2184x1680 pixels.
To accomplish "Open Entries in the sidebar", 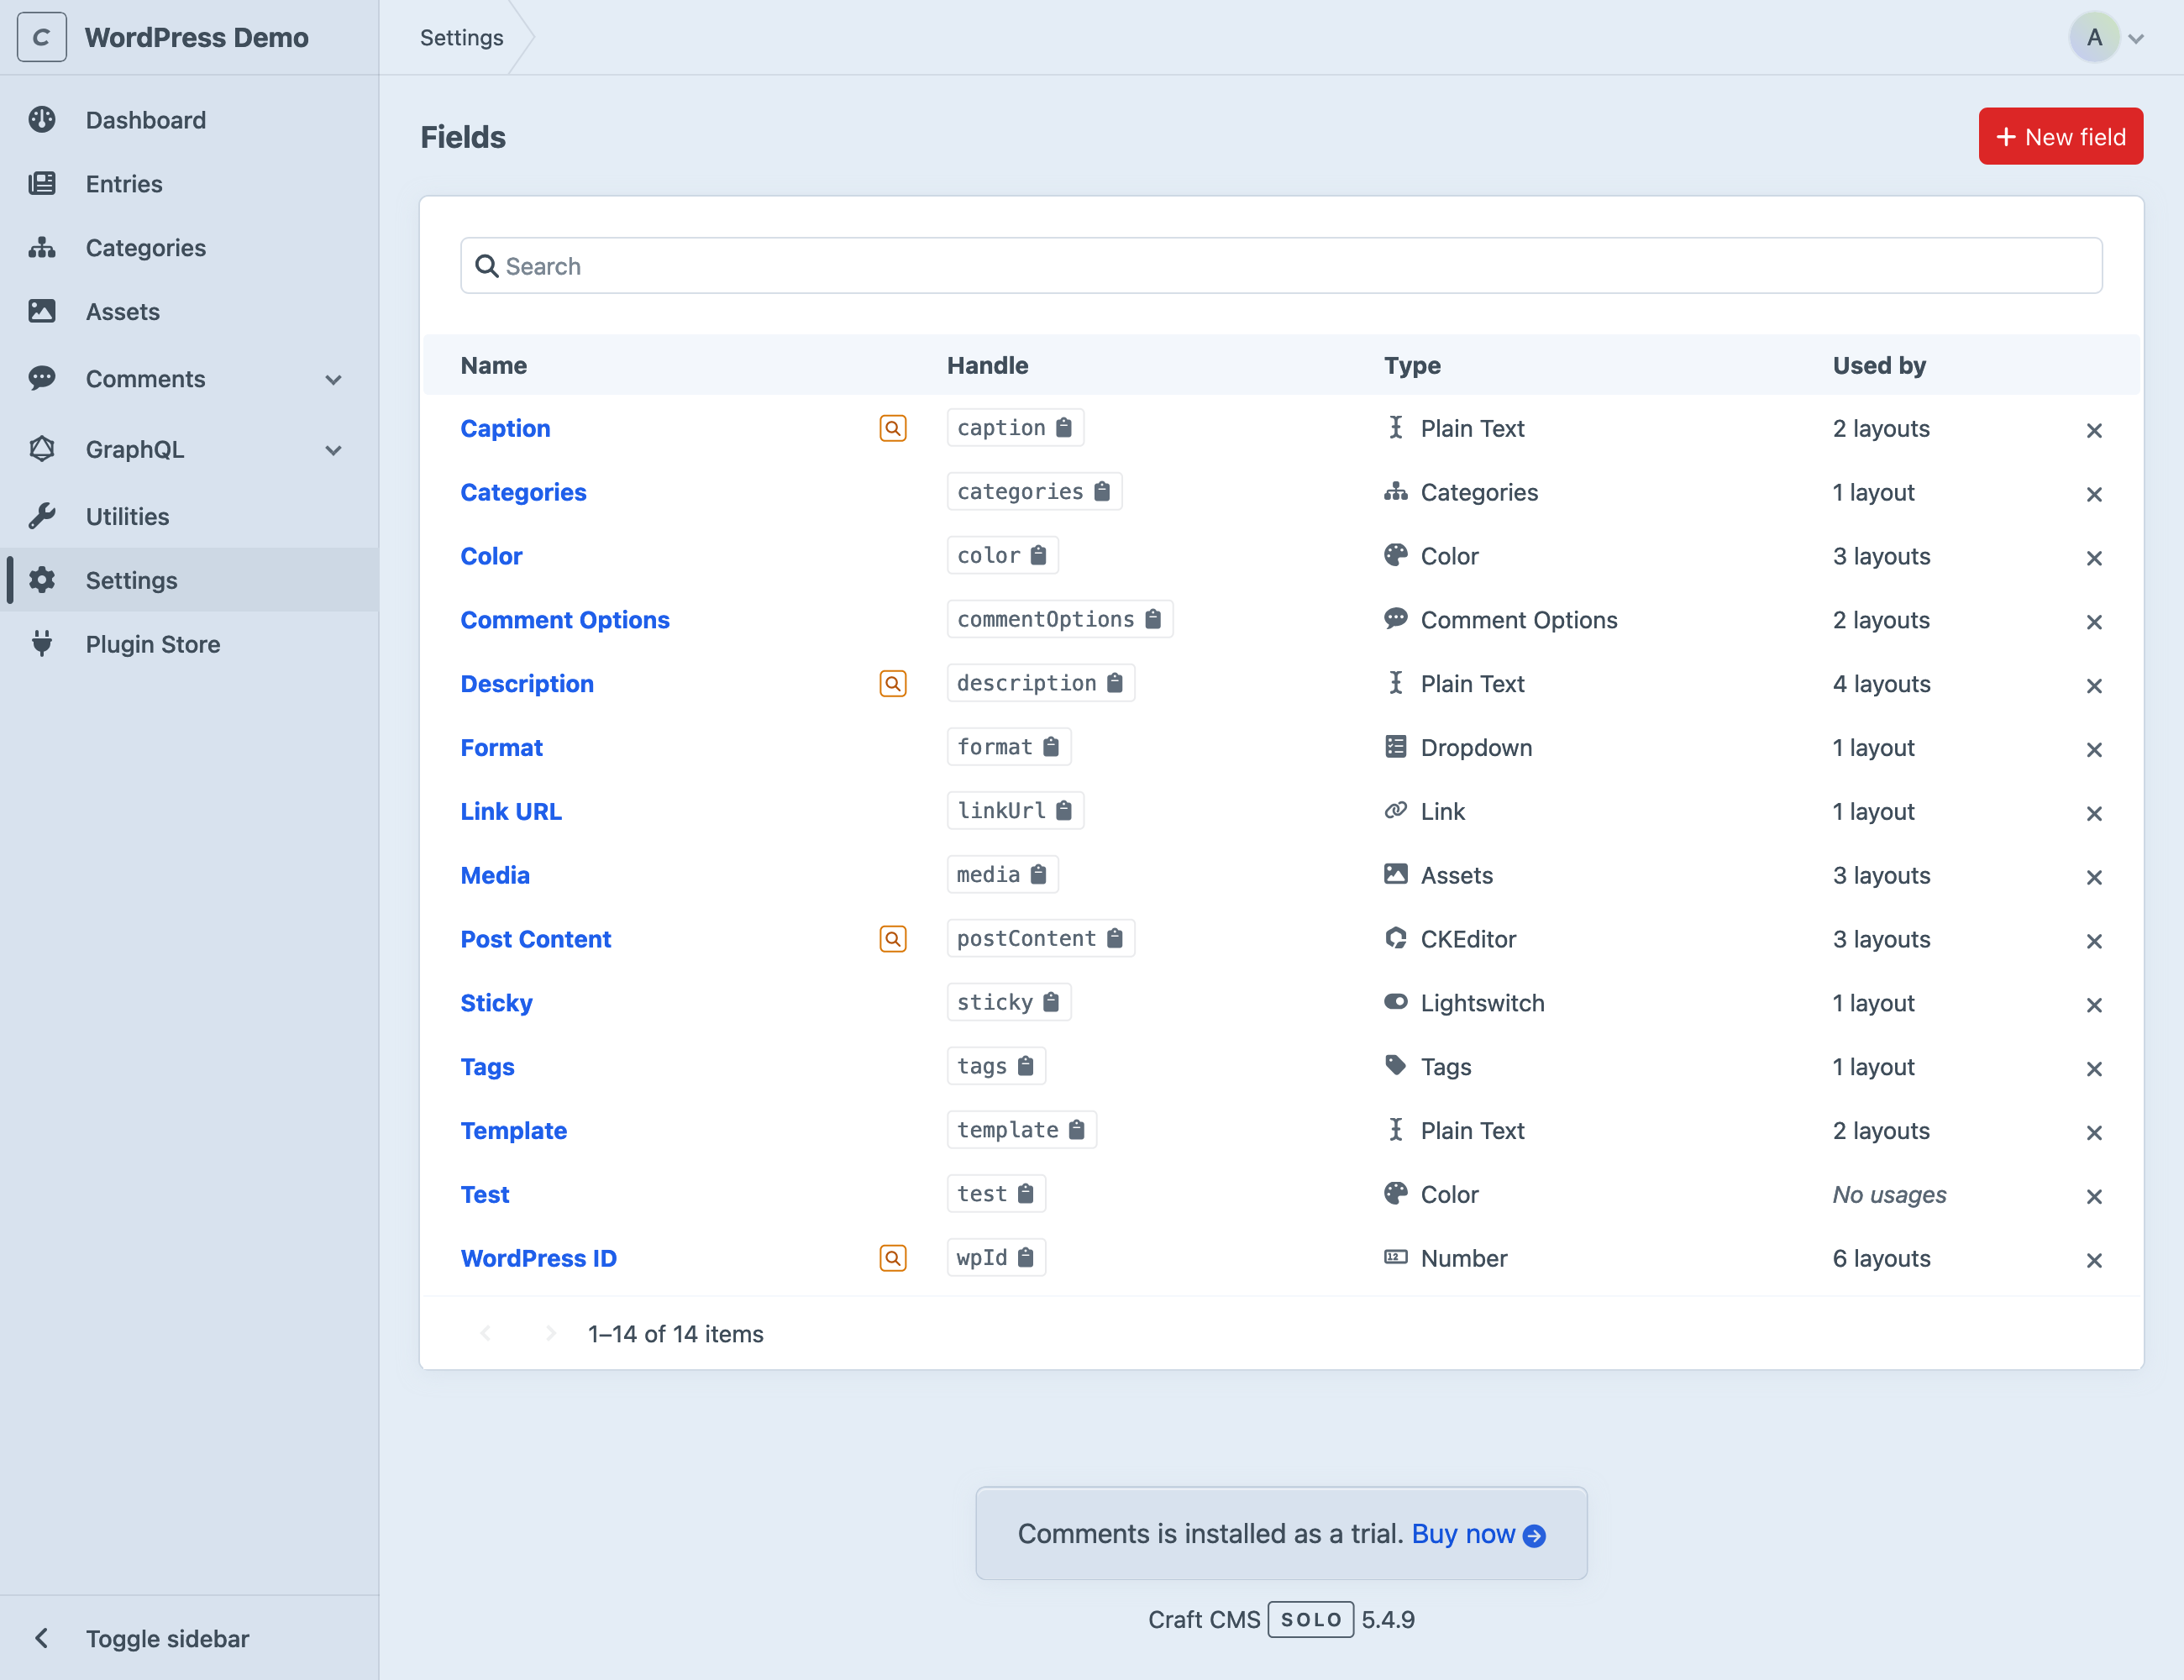I will 190,184.
